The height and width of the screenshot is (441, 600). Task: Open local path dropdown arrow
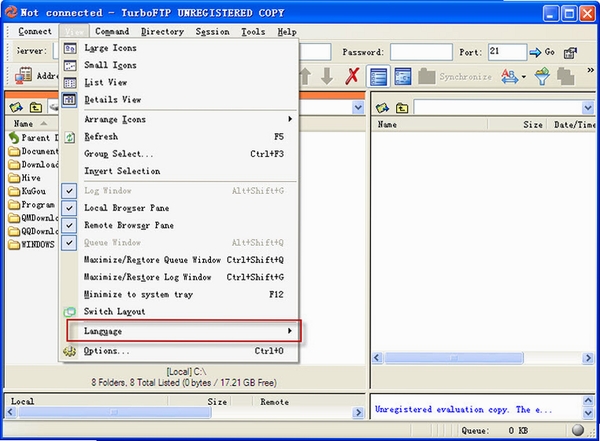358,108
